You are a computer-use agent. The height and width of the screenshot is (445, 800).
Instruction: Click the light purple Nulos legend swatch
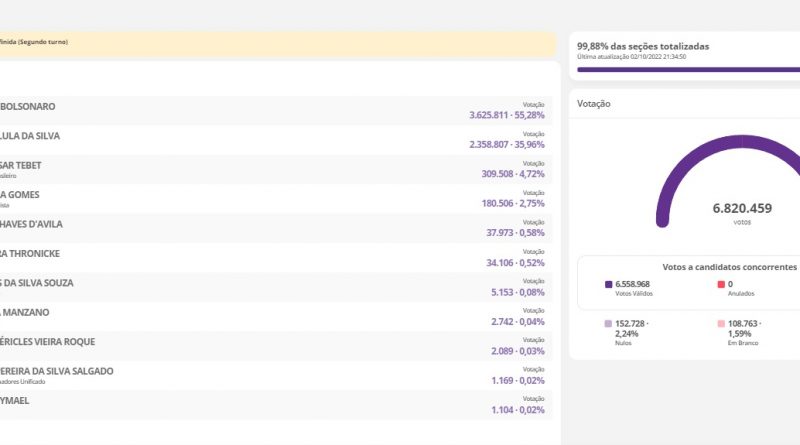tap(609, 324)
